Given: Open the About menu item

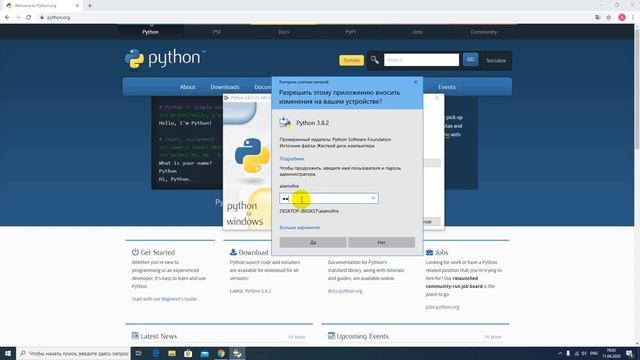Looking at the screenshot, I should click(187, 87).
